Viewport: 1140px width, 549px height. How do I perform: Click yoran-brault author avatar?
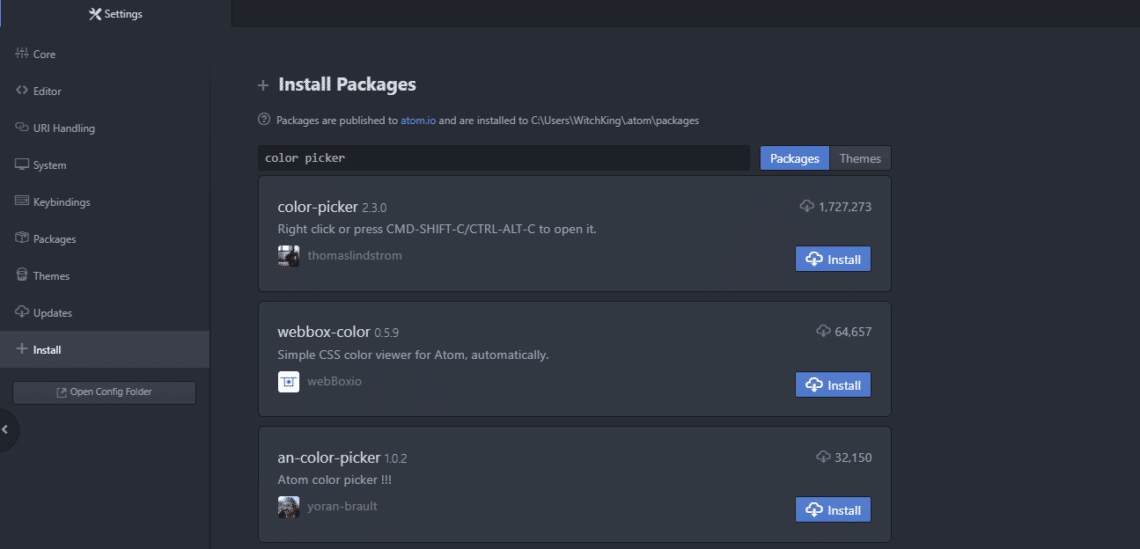(x=289, y=507)
